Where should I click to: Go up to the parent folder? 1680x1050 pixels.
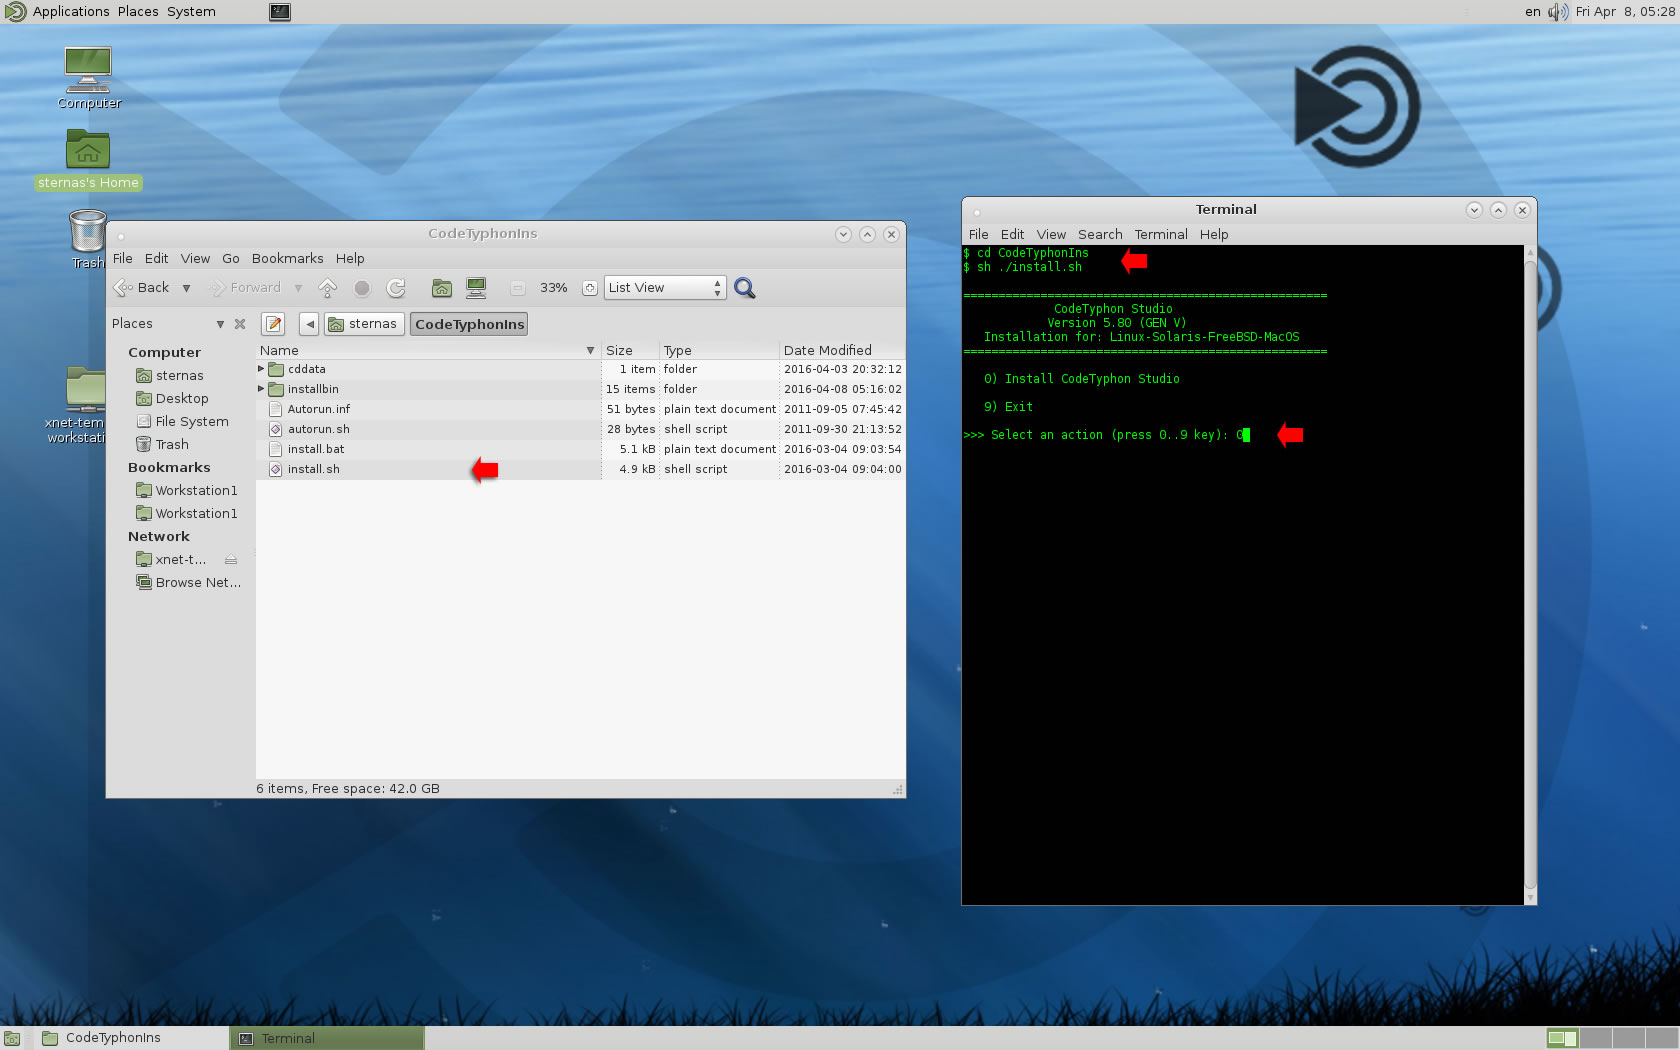click(x=327, y=288)
